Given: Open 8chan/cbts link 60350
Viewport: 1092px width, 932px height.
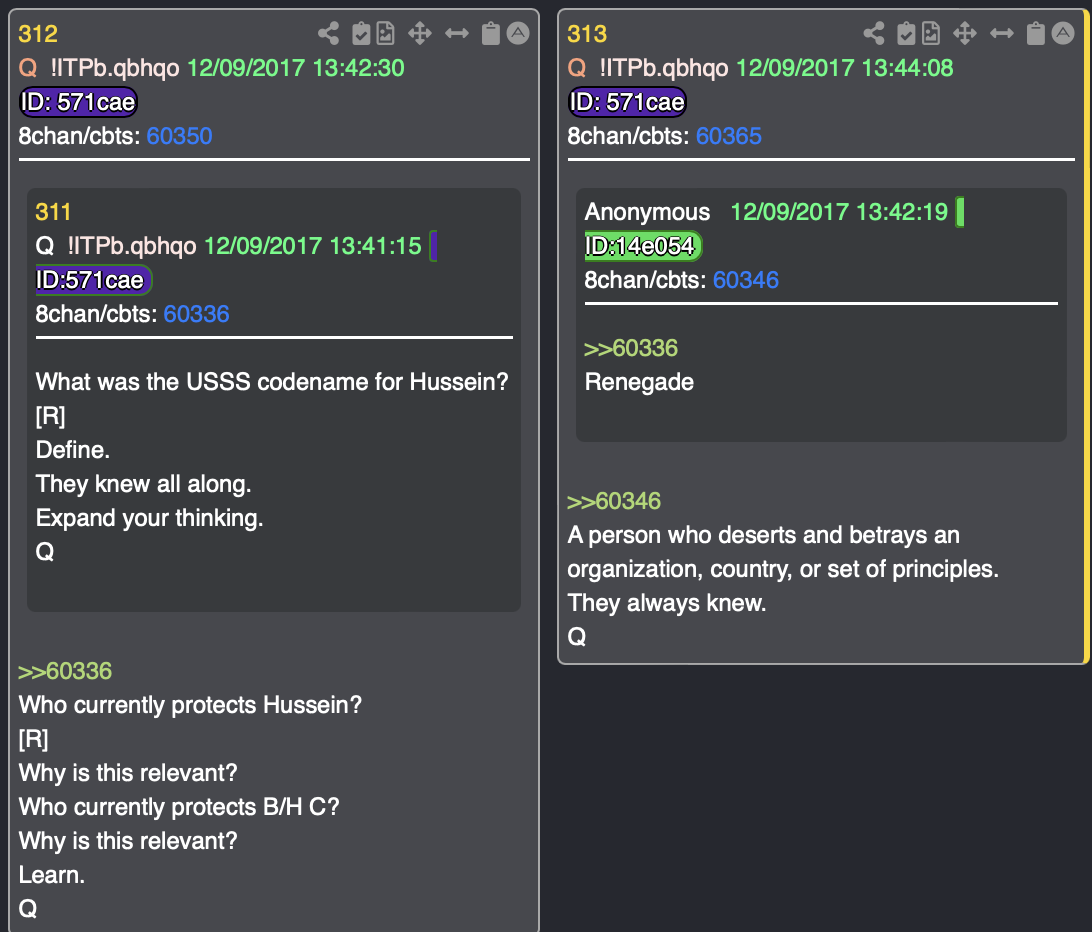Looking at the screenshot, I should [179, 136].
